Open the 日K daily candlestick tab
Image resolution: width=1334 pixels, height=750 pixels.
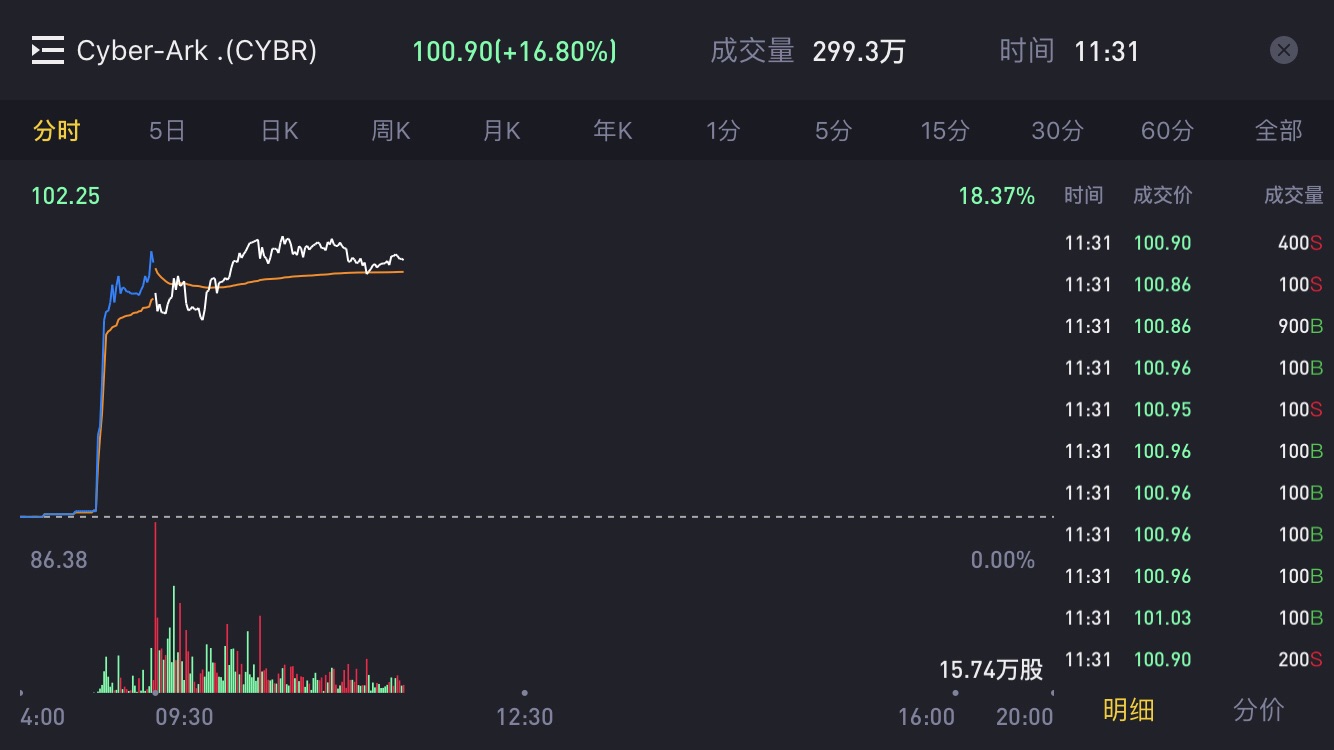[x=279, y=131]
